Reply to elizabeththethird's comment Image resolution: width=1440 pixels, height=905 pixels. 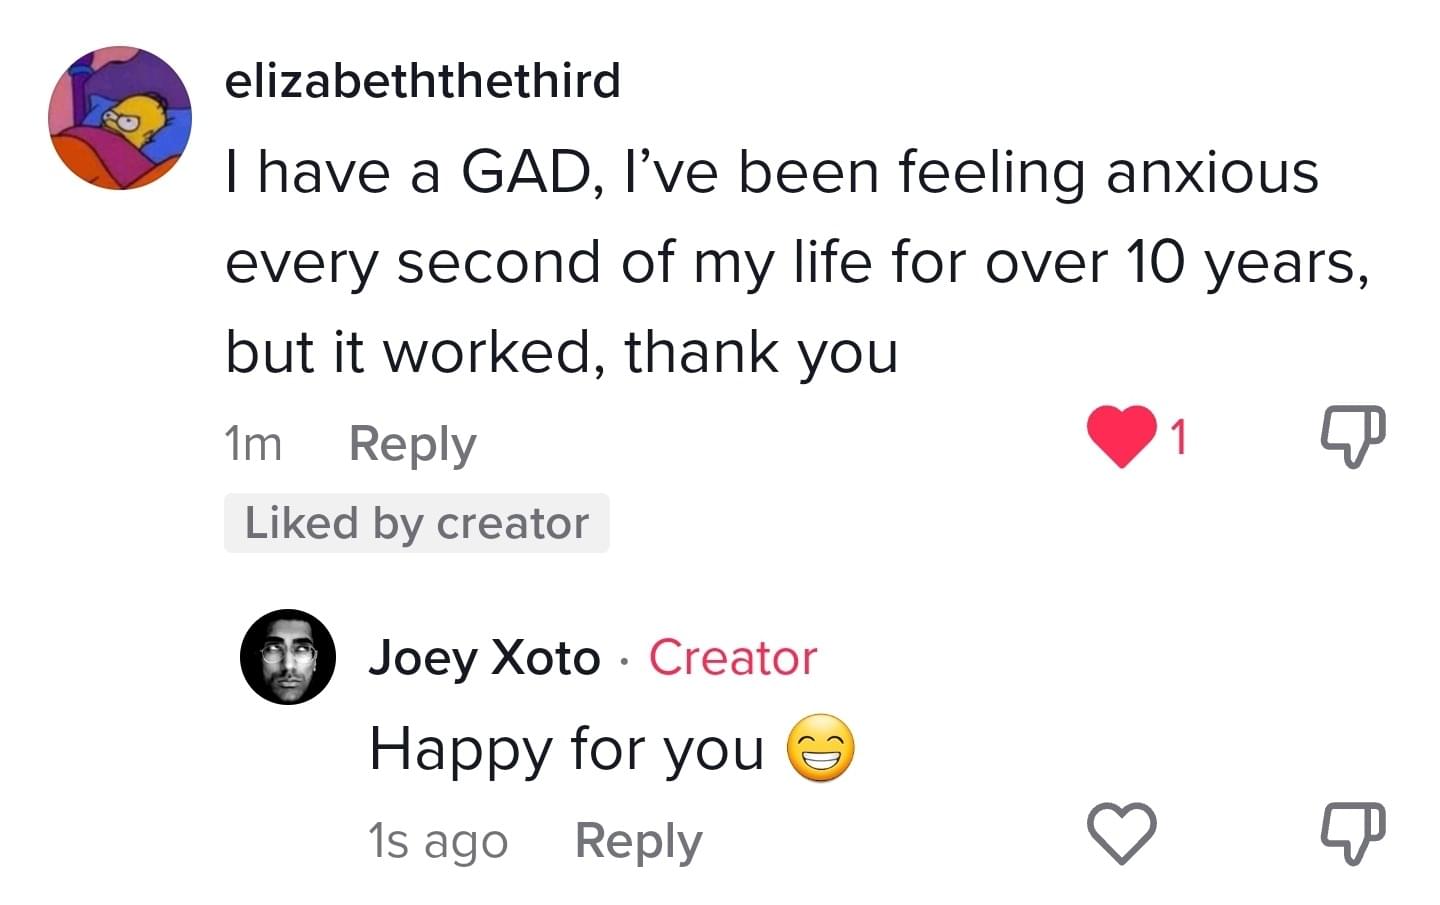[x=412, y=444]
